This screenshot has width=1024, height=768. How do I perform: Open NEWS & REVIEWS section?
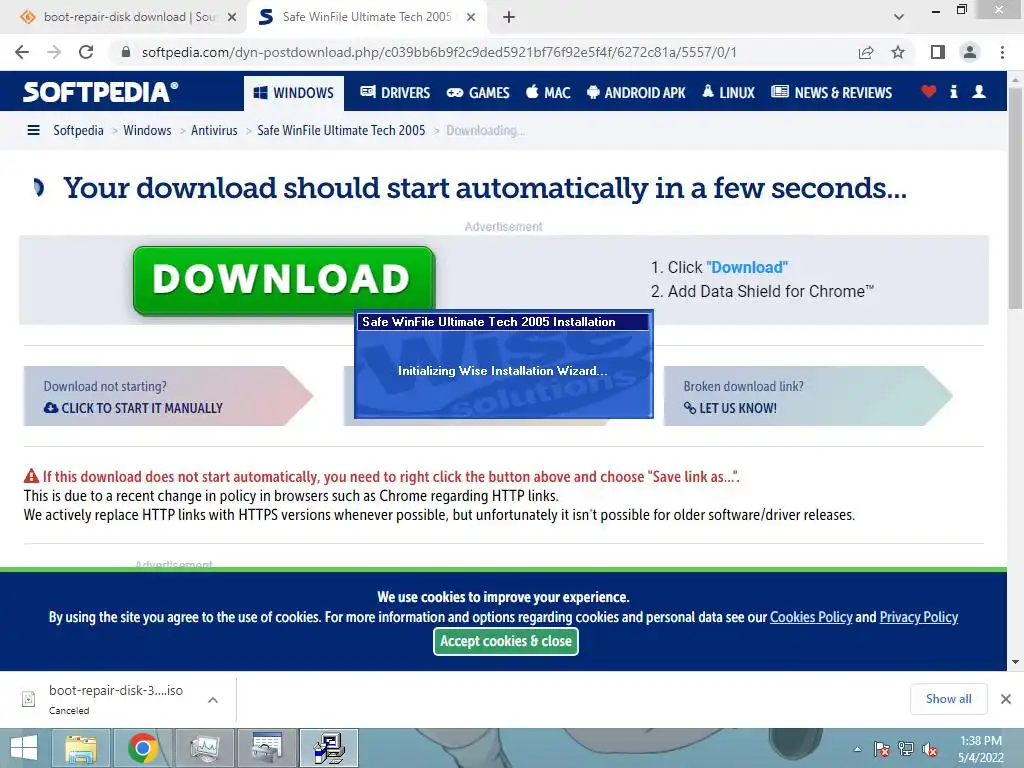(x=831, y=93)
